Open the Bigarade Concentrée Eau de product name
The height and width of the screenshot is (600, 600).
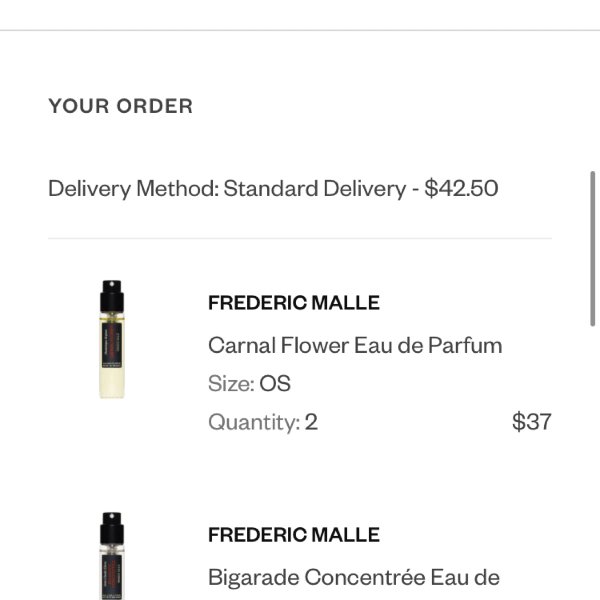click(354, 577)
